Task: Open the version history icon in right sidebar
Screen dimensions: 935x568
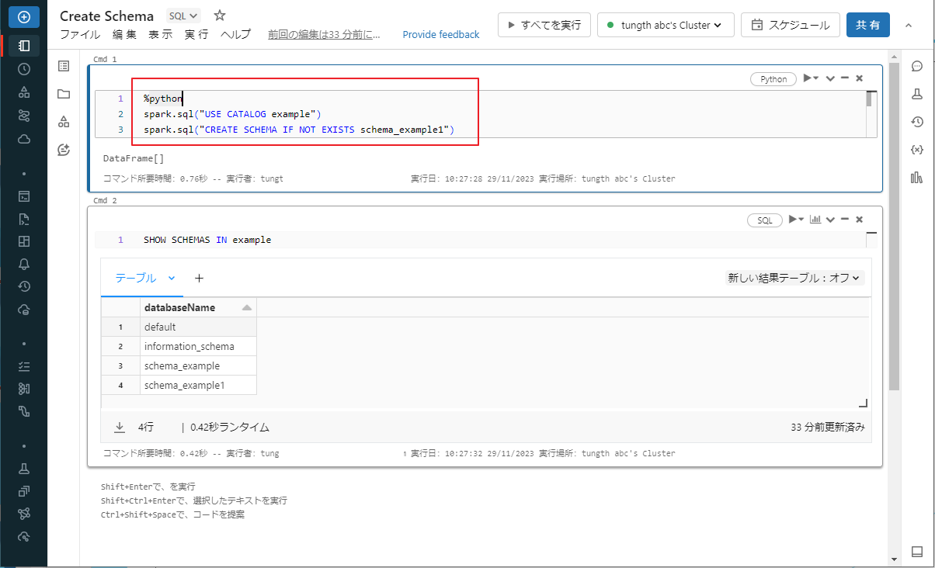Action: 917,122
